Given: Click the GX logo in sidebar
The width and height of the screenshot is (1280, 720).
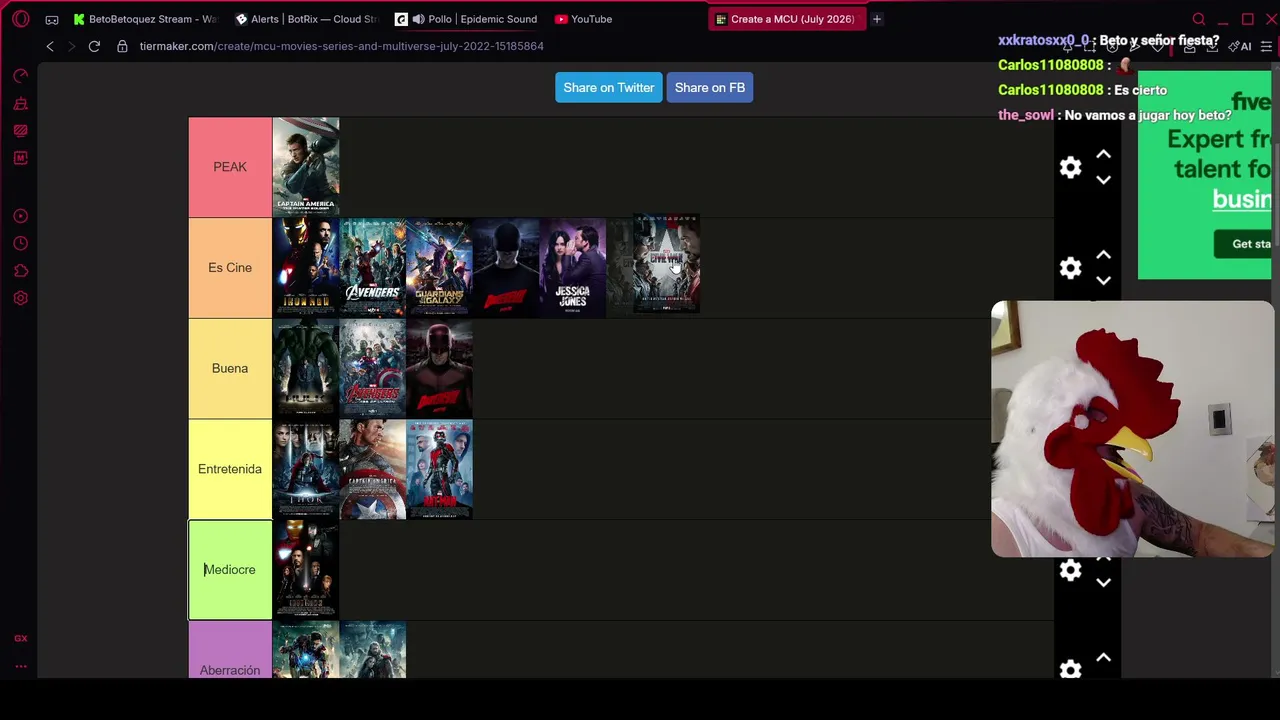Looking at the screenshot, I should pyautogui.click(x=21, y=638).
